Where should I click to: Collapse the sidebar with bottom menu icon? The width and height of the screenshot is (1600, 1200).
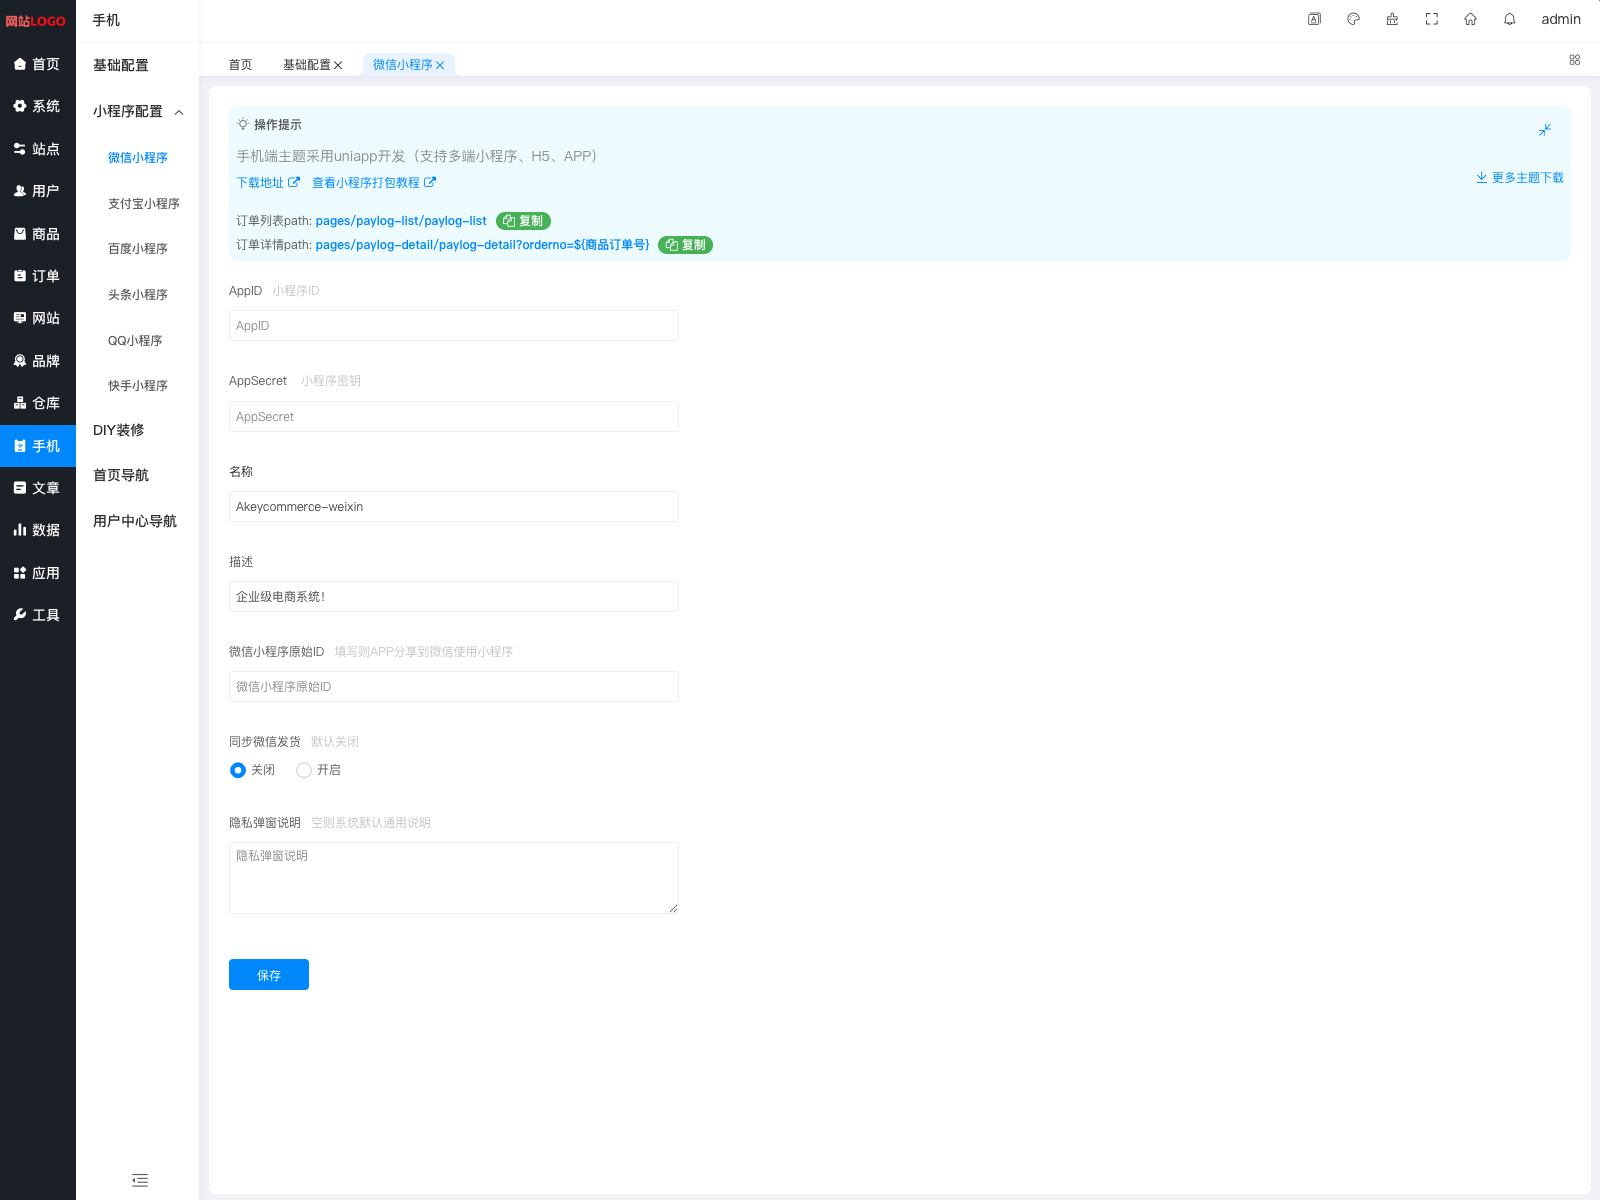pos(140,1180)
